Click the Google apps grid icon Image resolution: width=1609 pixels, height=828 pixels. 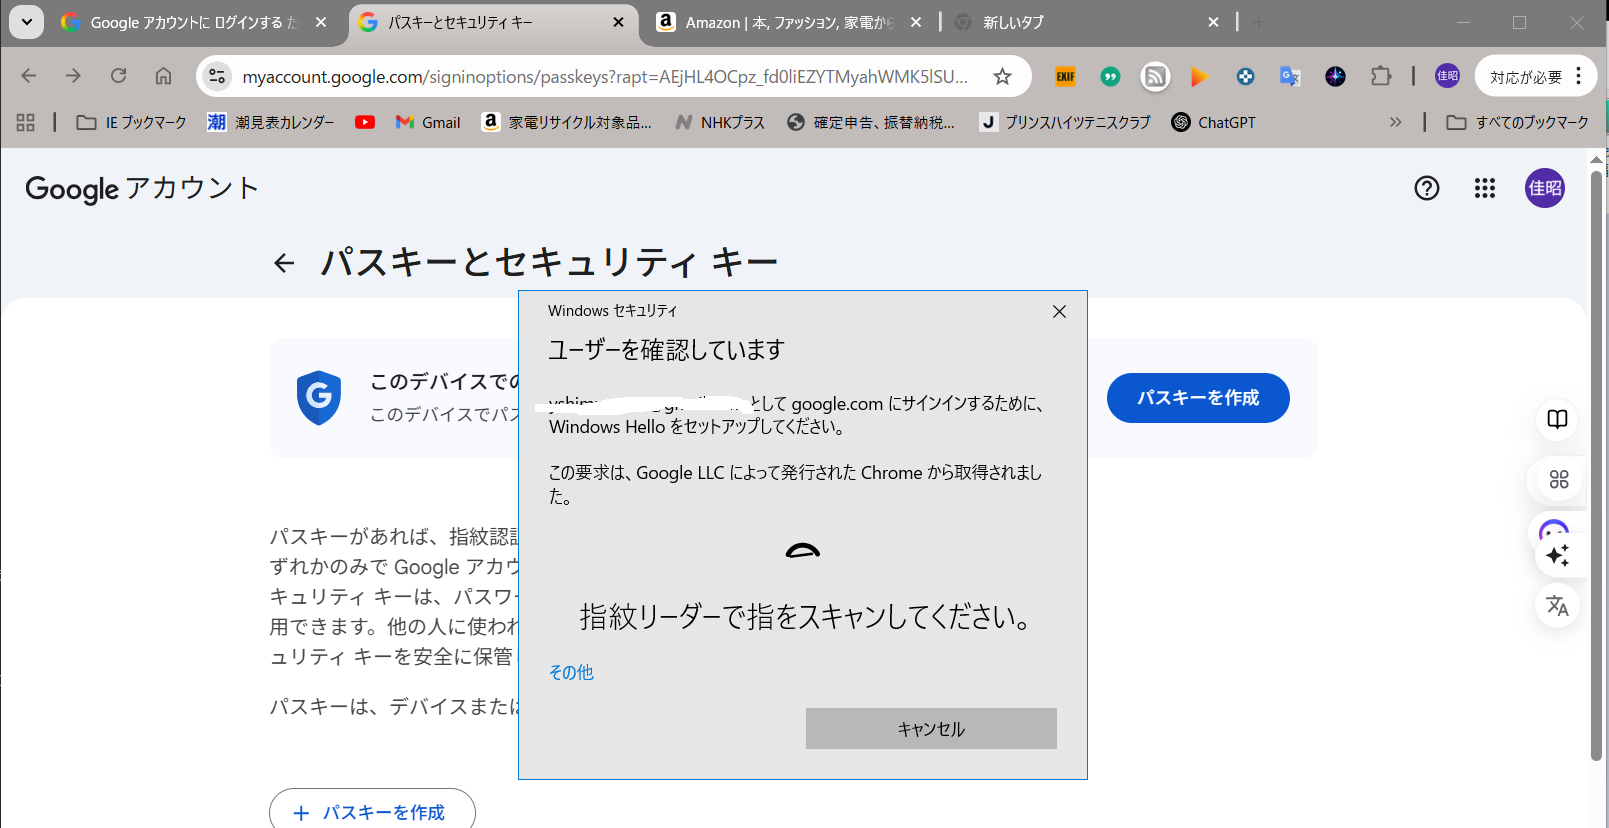[x=1484, y=188]
